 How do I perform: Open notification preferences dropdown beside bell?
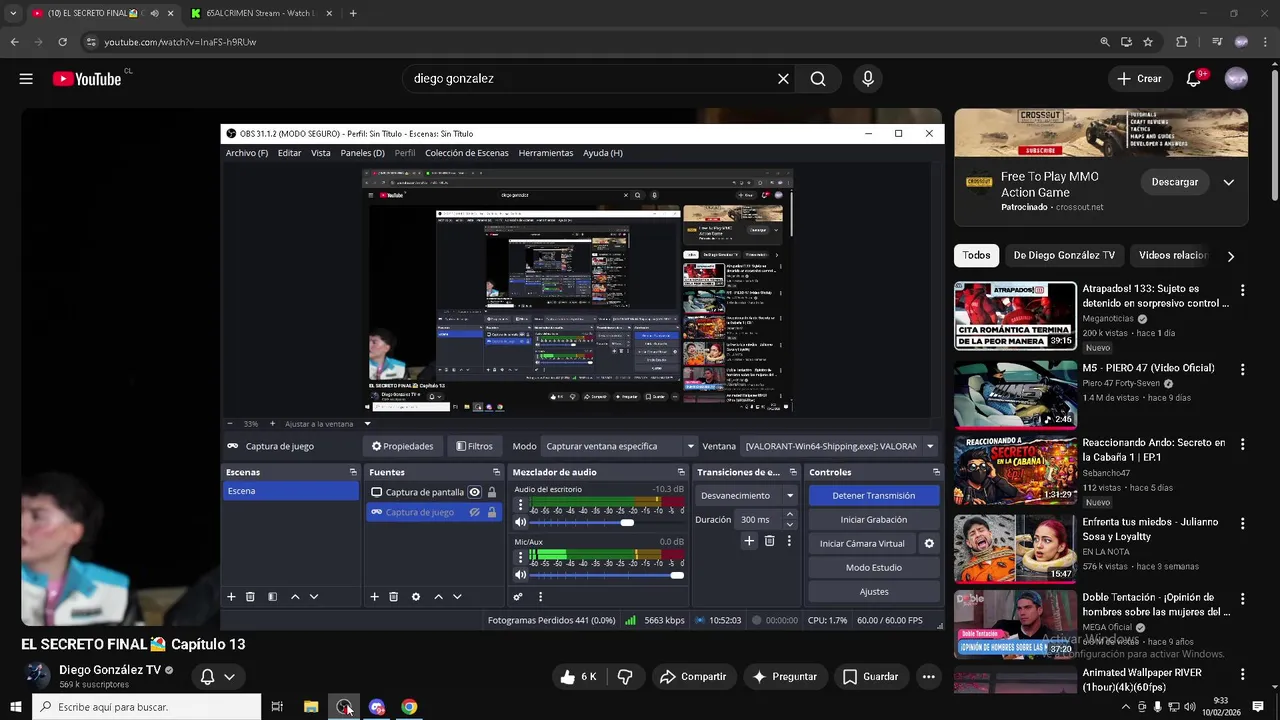229,677
